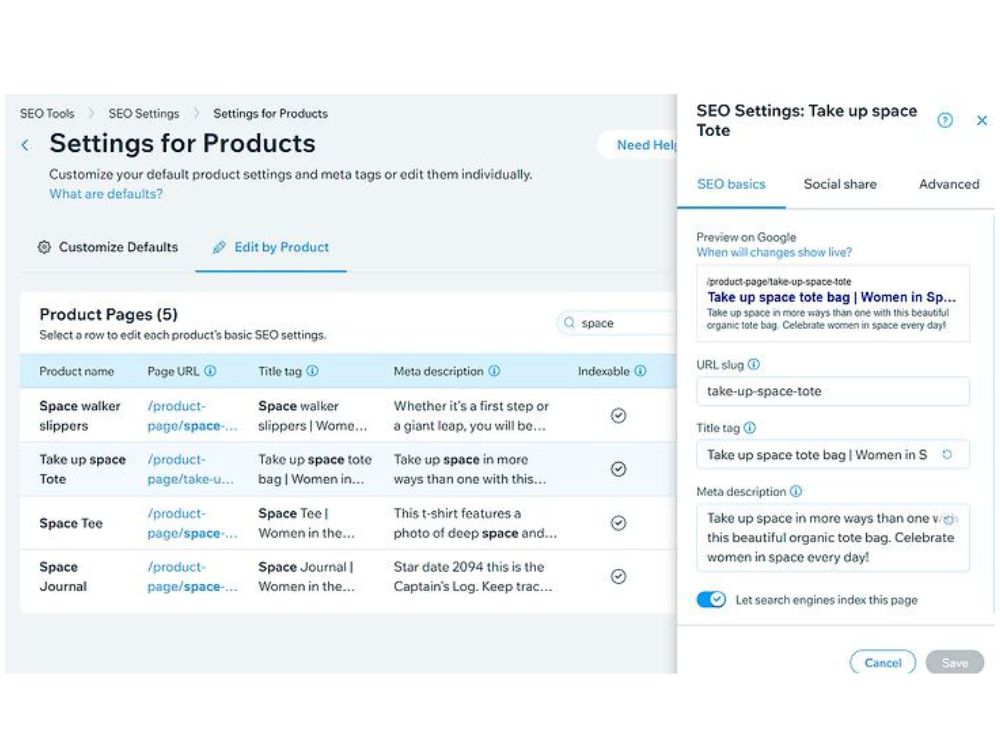Click the magnifier icon in the search box

(569, 323)
